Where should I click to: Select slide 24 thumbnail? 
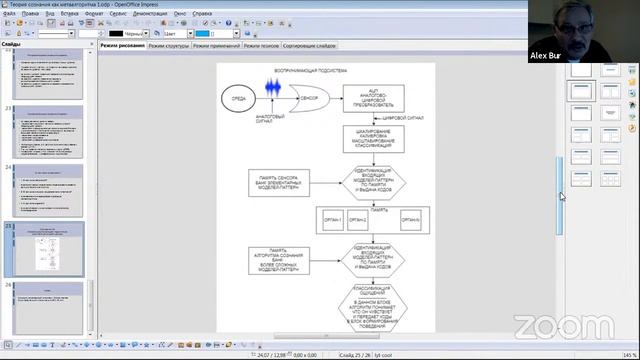tap(48, 190)
